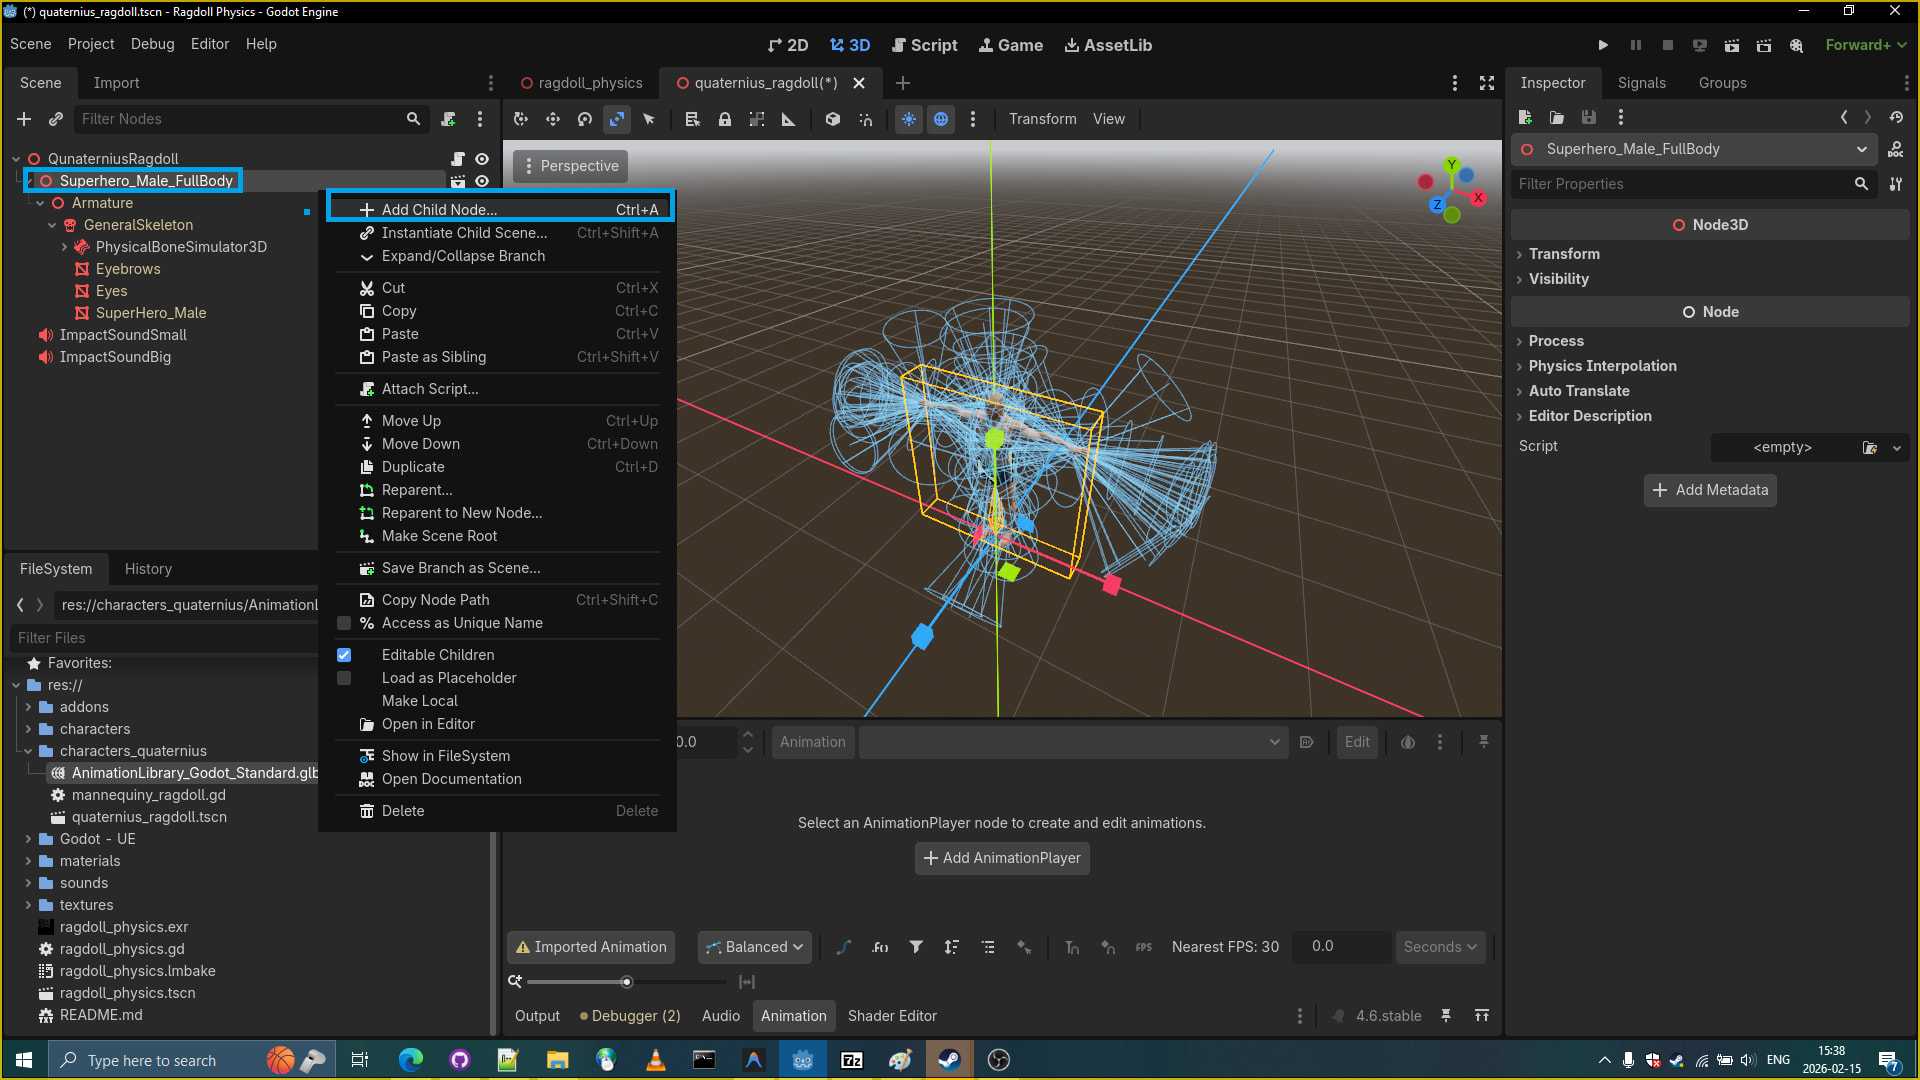This screenshot has width=1920, height=1080.
Task: Uncheck the Editable Children checkbox
Action: 344,655
